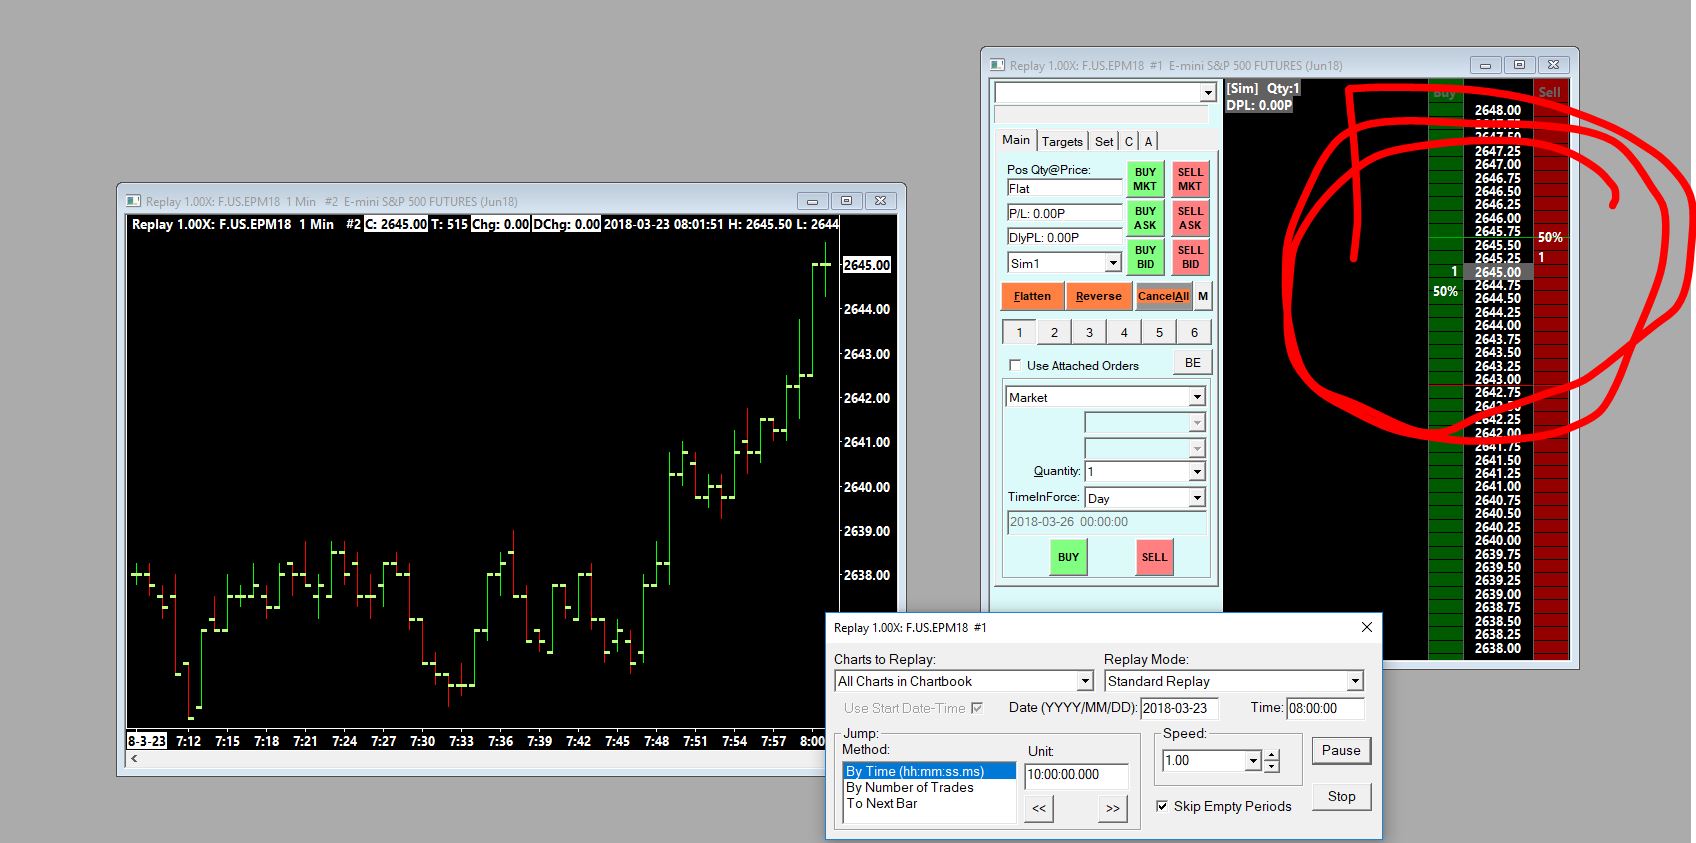
Task: Flatten the current position
Action: click(x=1032, y=296)
